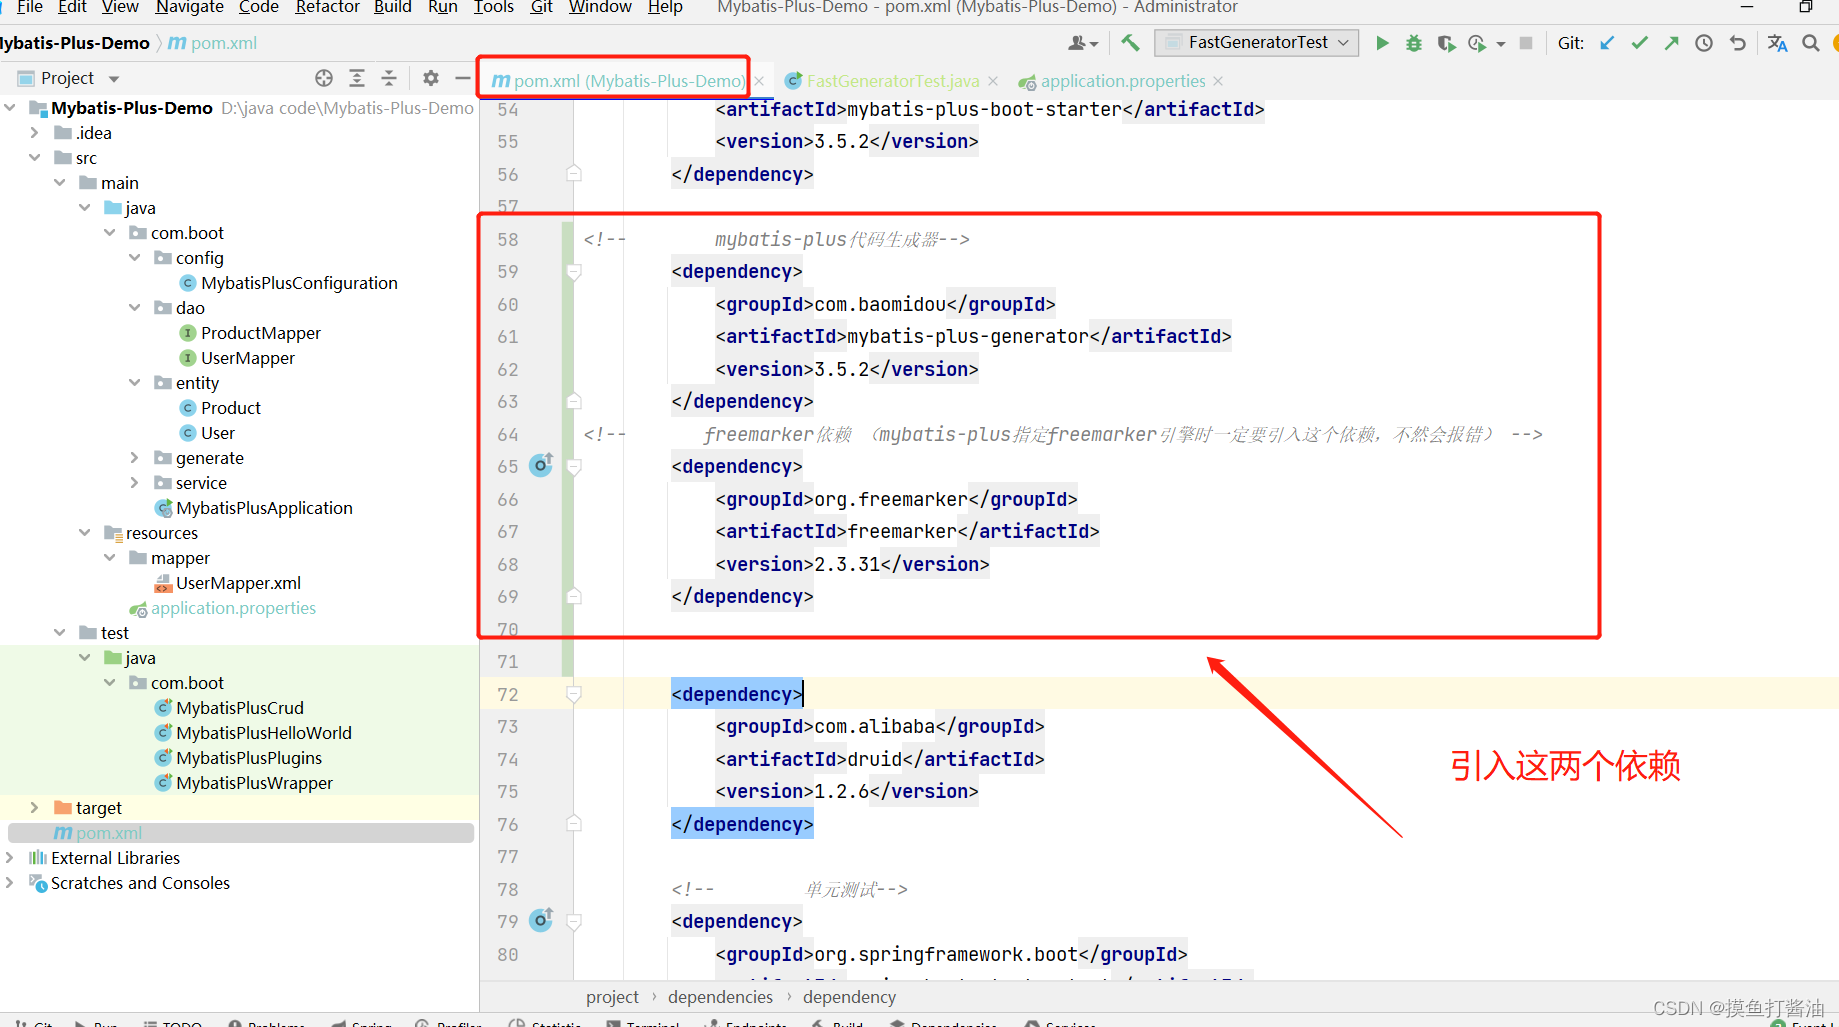The height and width of the screenshot is (1027, 1839).
Task: Collapse the src folder
Action: click(35, 158)
